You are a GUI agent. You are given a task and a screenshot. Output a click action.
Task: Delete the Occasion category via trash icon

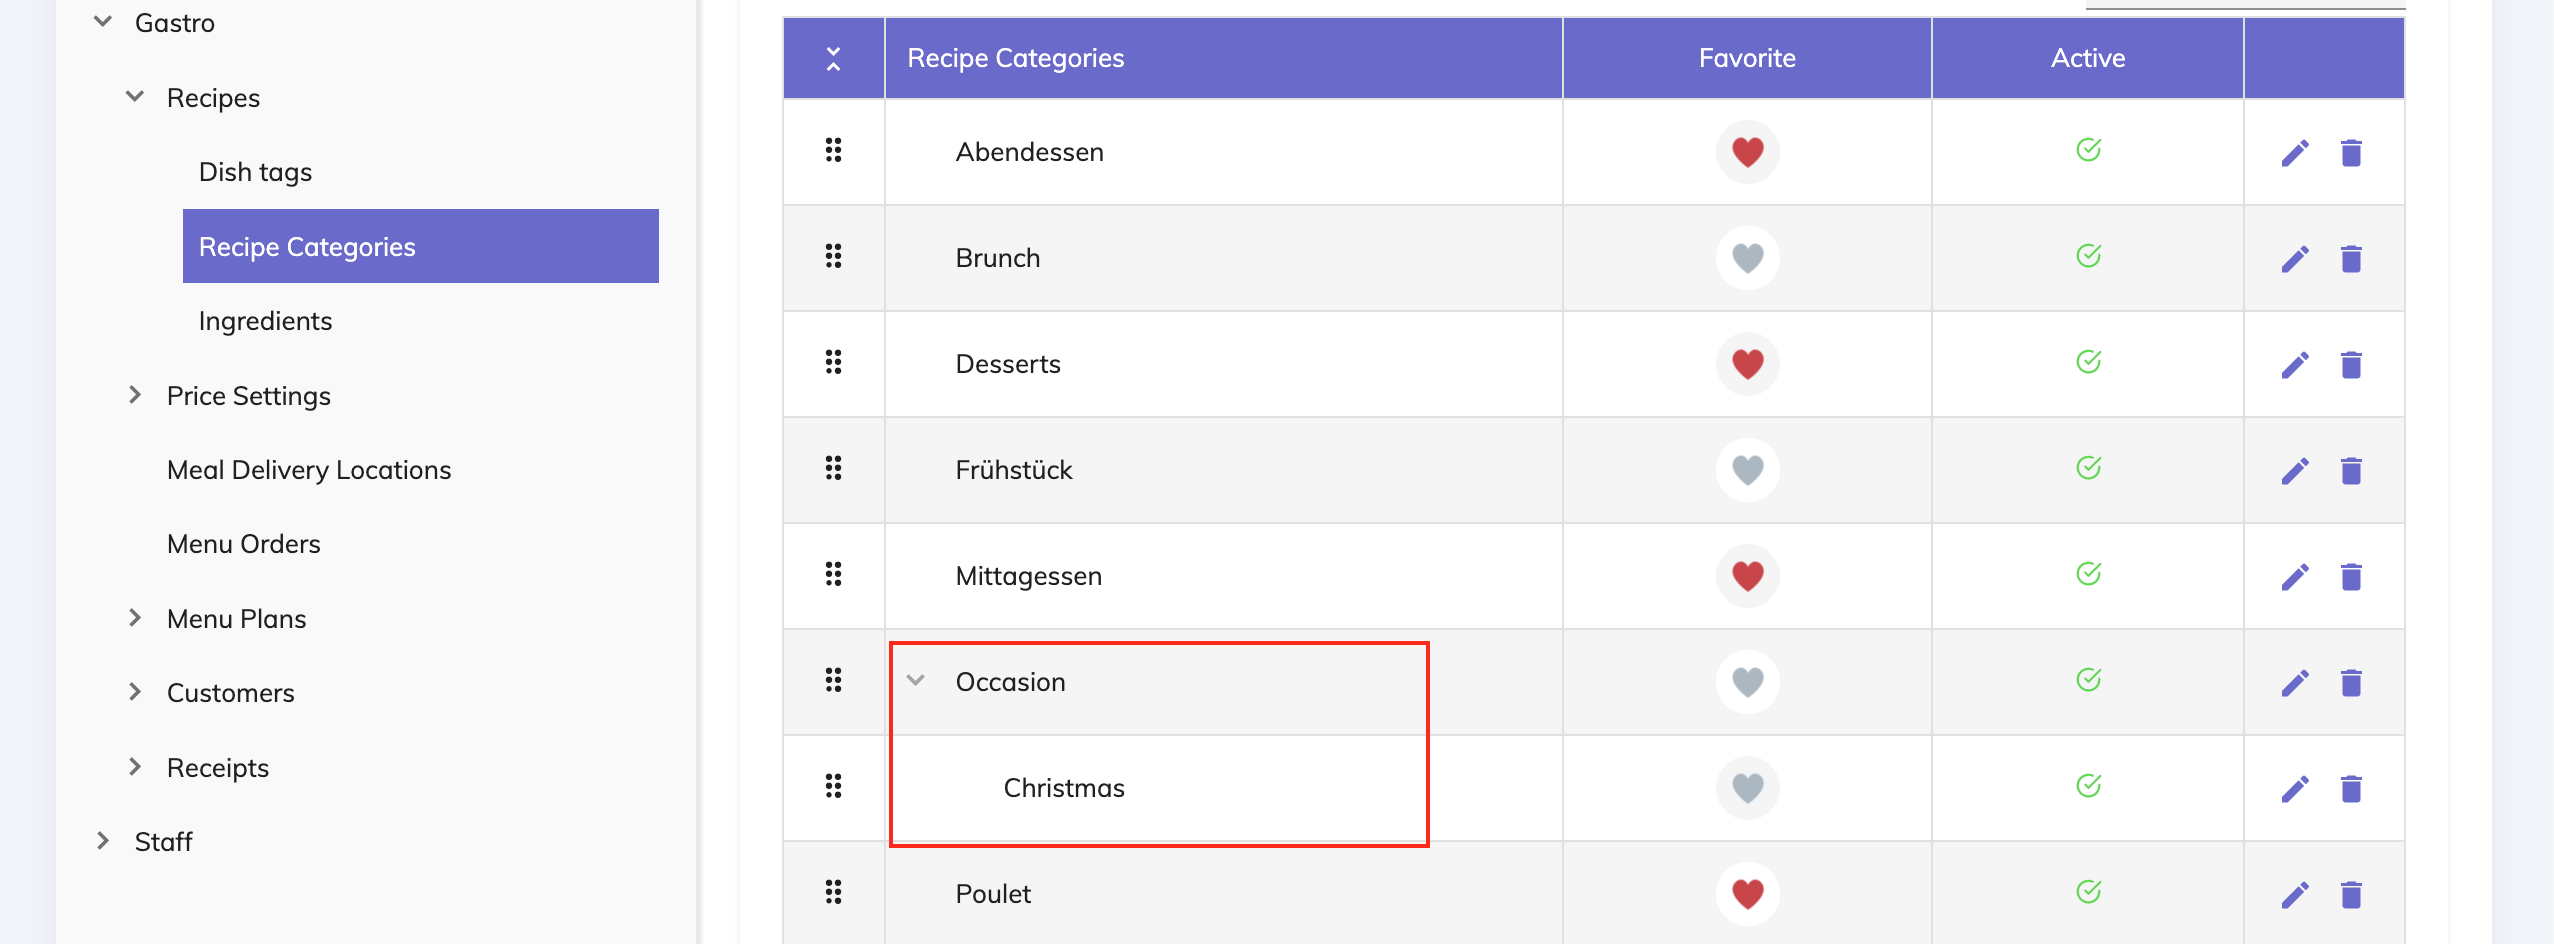pos(2351,683)
